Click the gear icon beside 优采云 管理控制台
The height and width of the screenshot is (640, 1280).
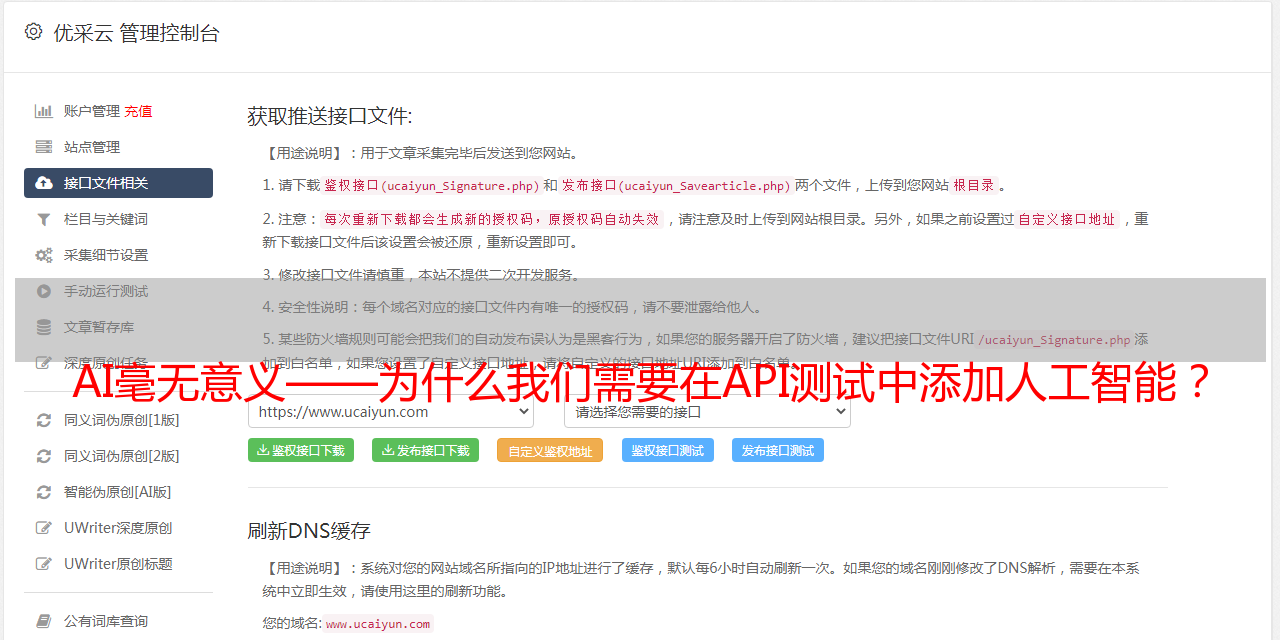tap(33, 32)
